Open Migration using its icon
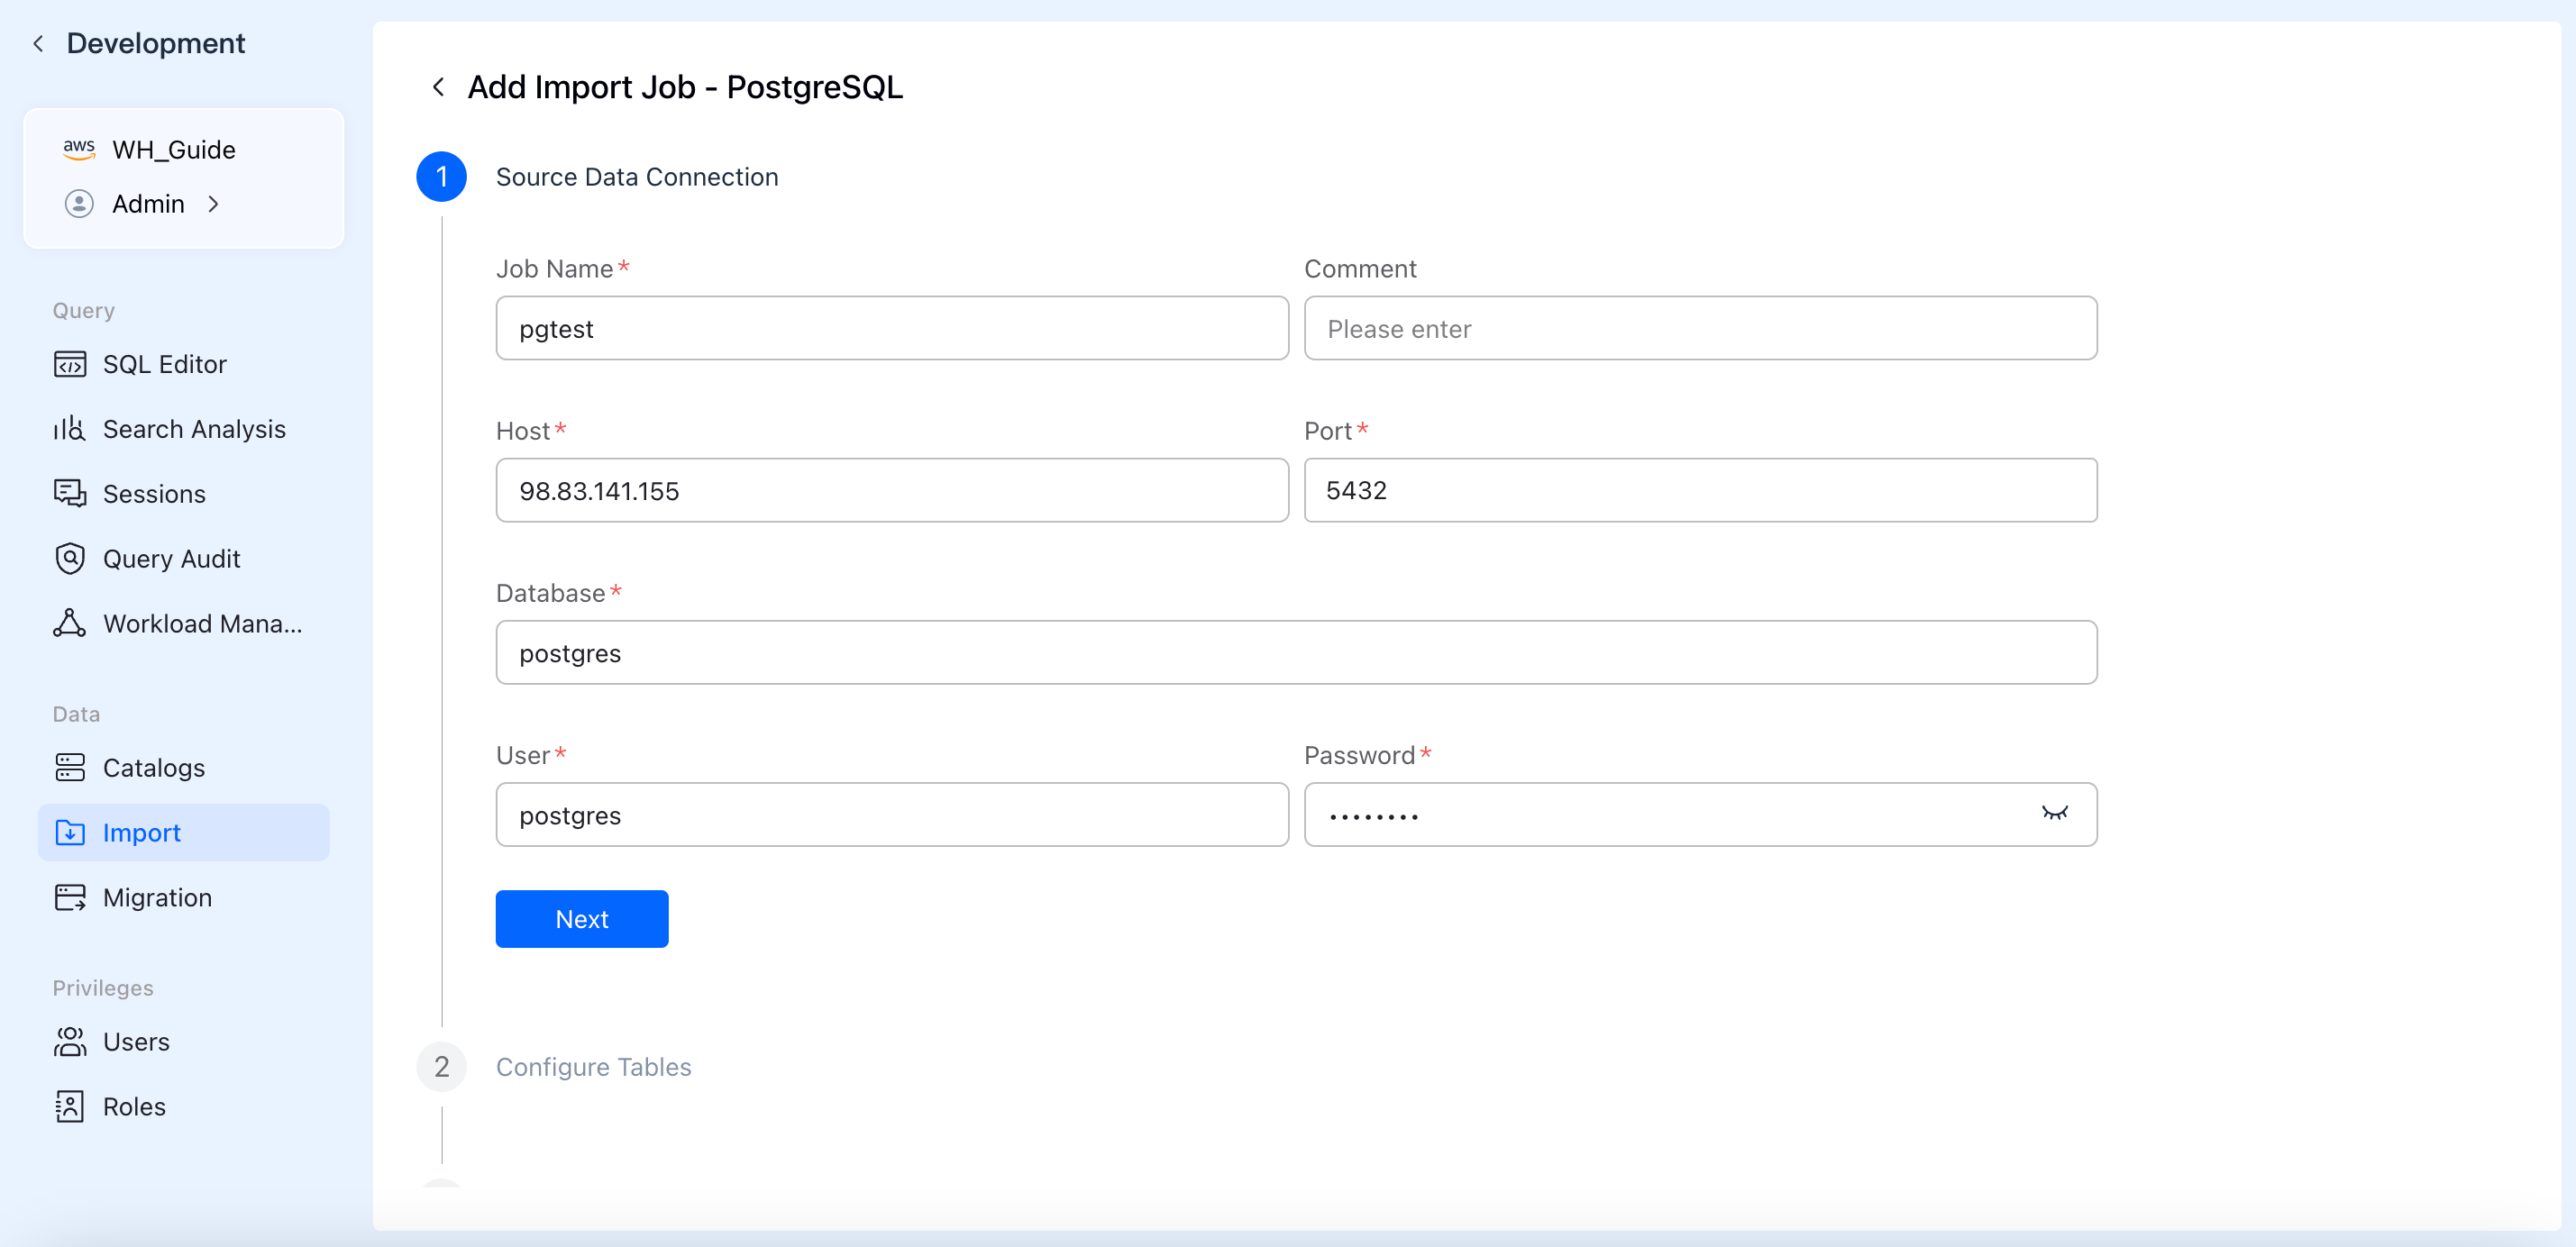The width and height of the screenshot is (2576, 1247). pos(68,897)
